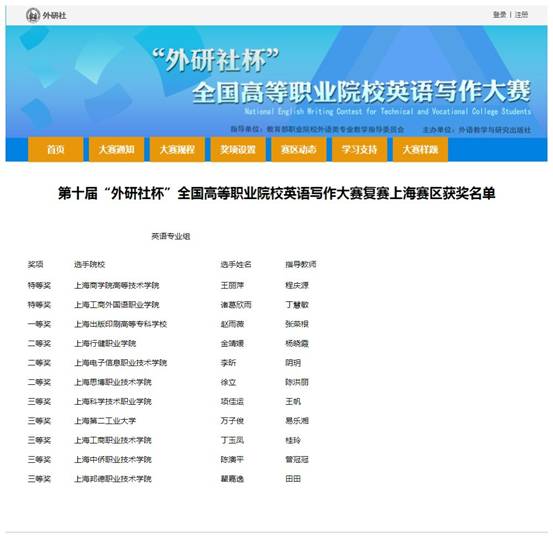Open the 赛区动态 tab

(299, 150)
